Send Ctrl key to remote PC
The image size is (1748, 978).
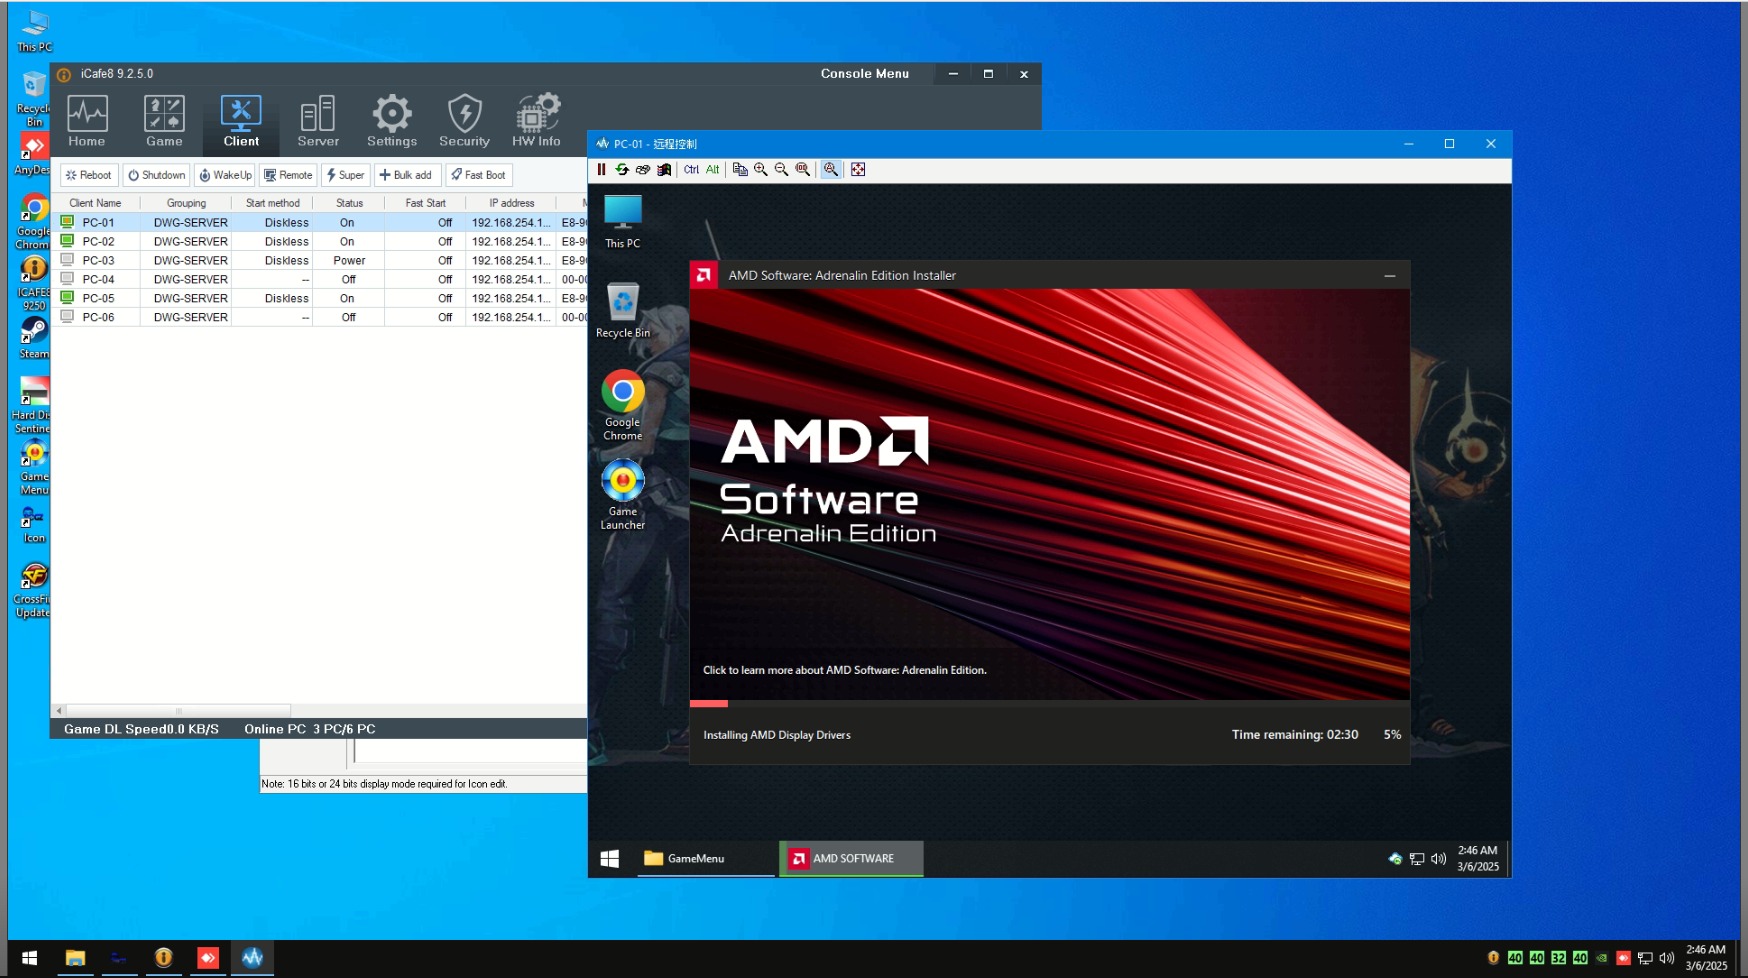point(691,169)
